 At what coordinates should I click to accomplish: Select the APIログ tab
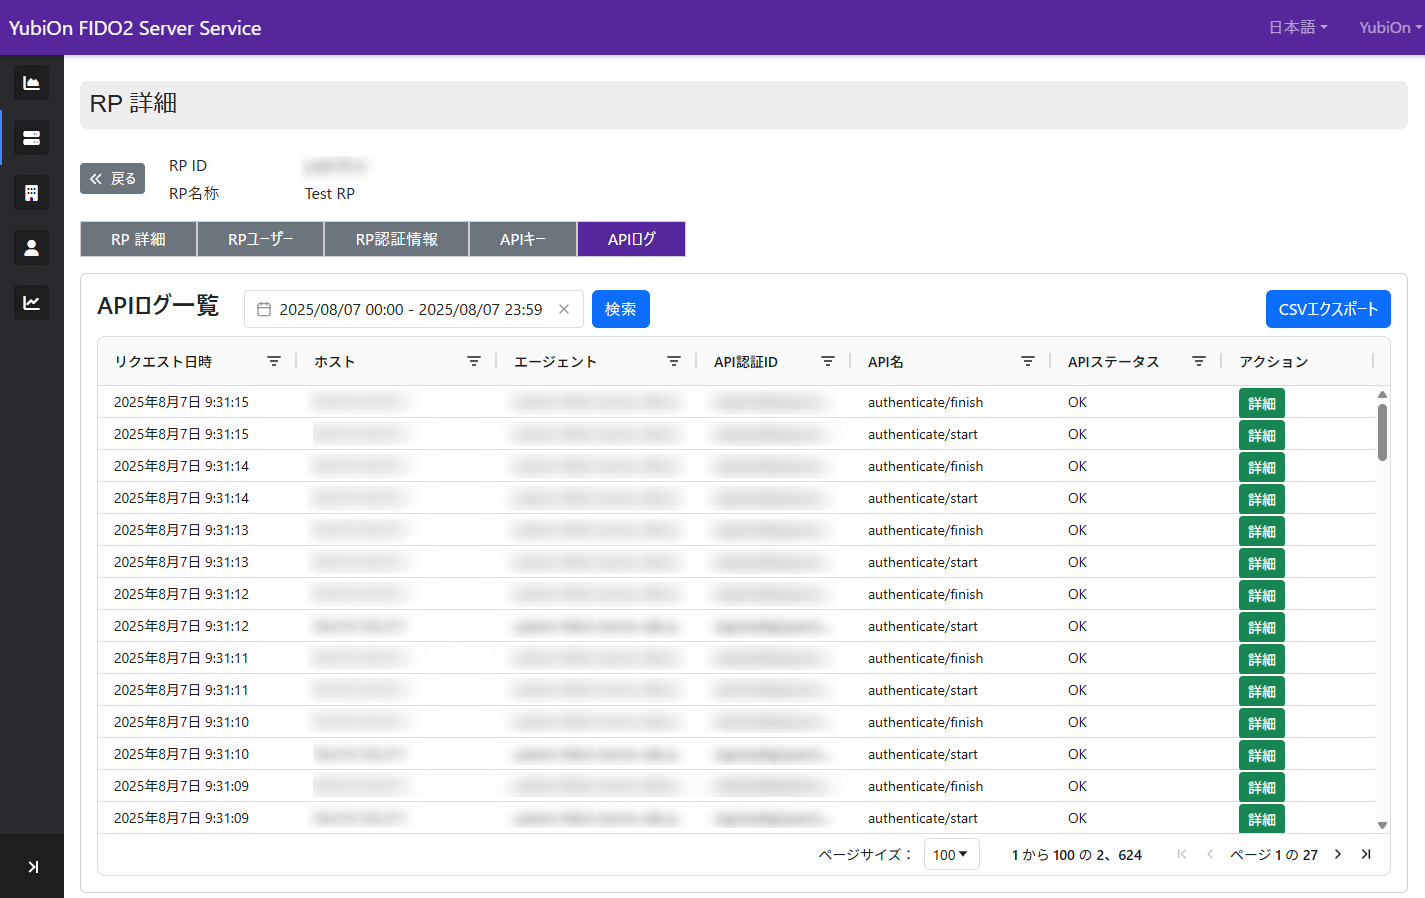click(x=632, y=239)
